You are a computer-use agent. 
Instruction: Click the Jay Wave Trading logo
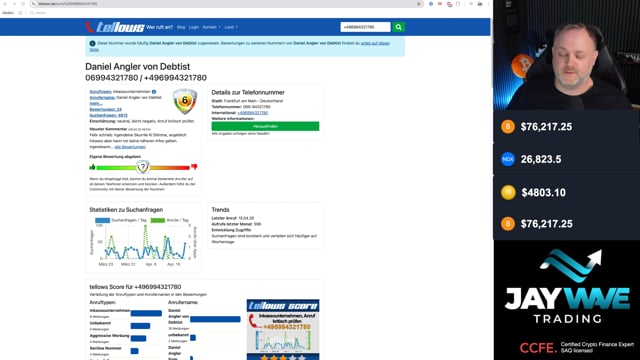coord(567,287)
